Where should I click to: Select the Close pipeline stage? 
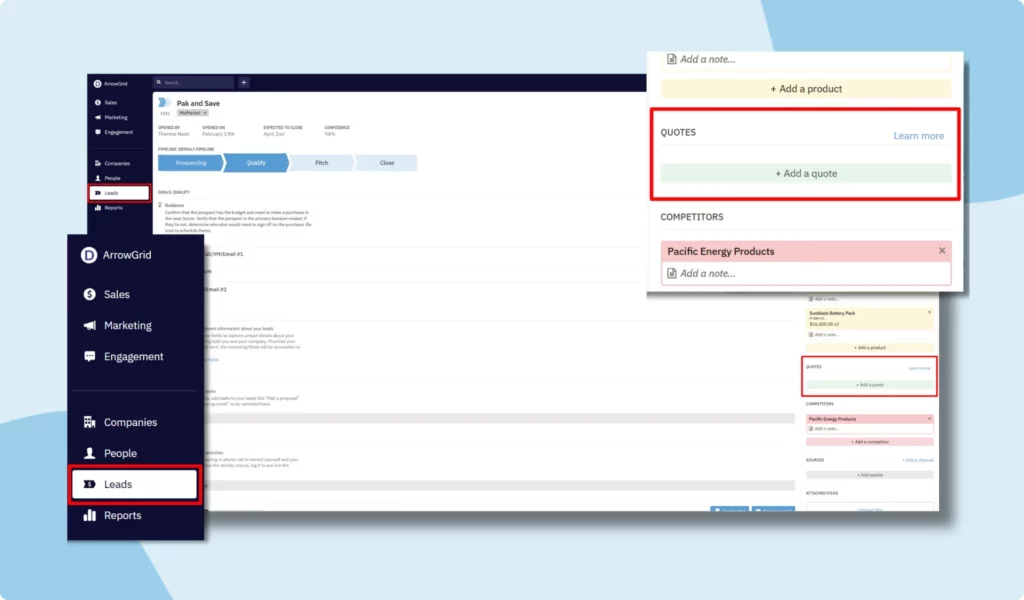[x=386, y=162]
